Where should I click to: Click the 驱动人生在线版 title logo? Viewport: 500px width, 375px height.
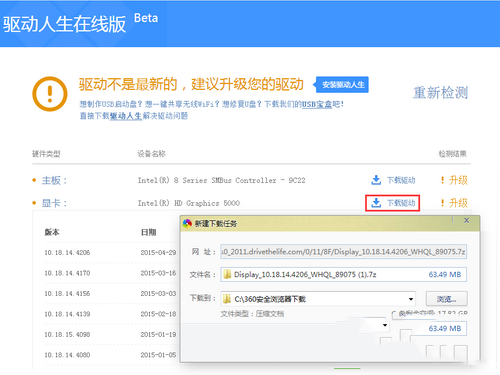pyautogui.click(x=64, y=24)
